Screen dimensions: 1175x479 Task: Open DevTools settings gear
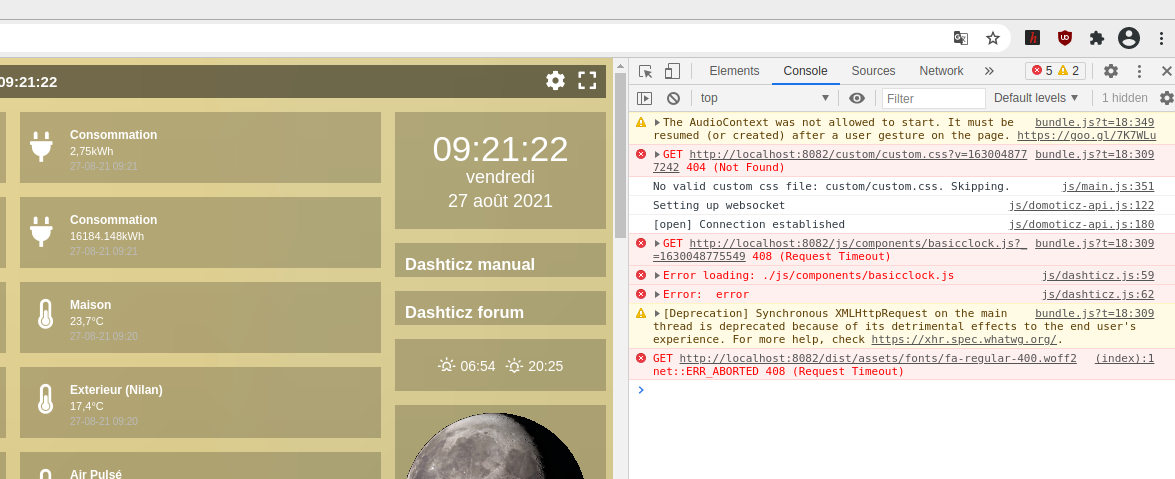click(1111, 71)
